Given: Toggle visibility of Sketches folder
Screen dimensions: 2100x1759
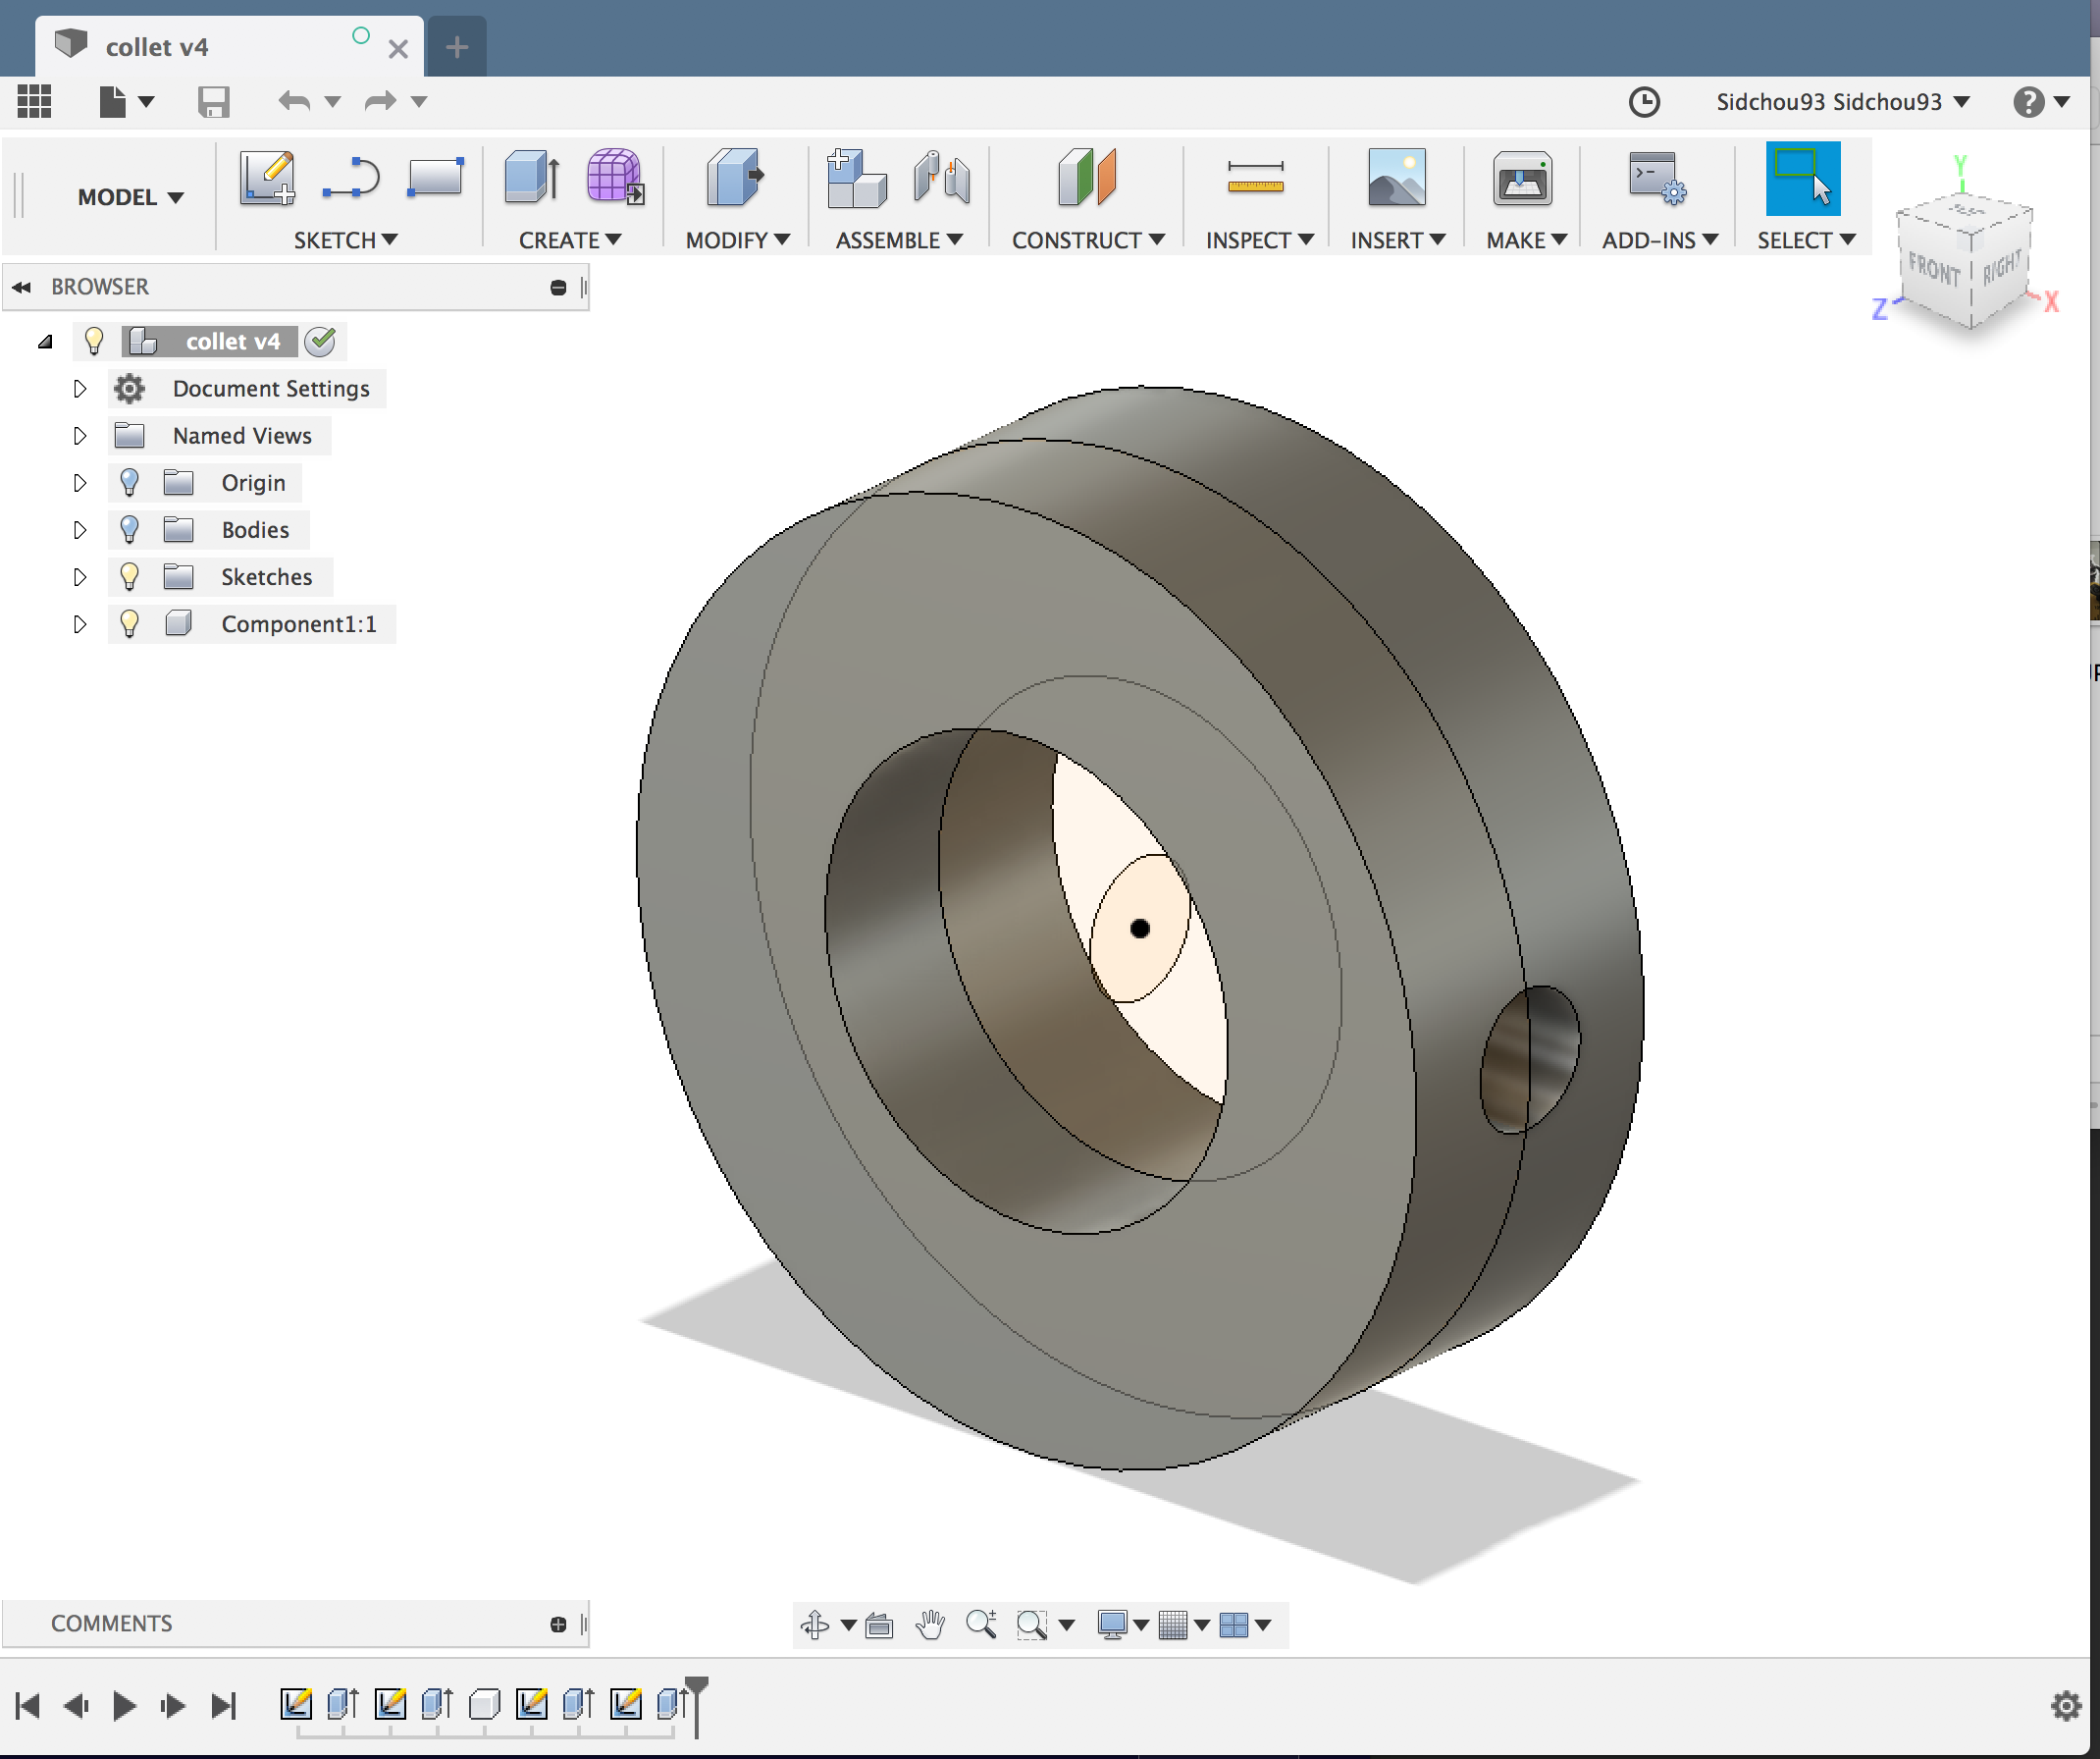Looking at the screenshot, I should pos(129,577).
